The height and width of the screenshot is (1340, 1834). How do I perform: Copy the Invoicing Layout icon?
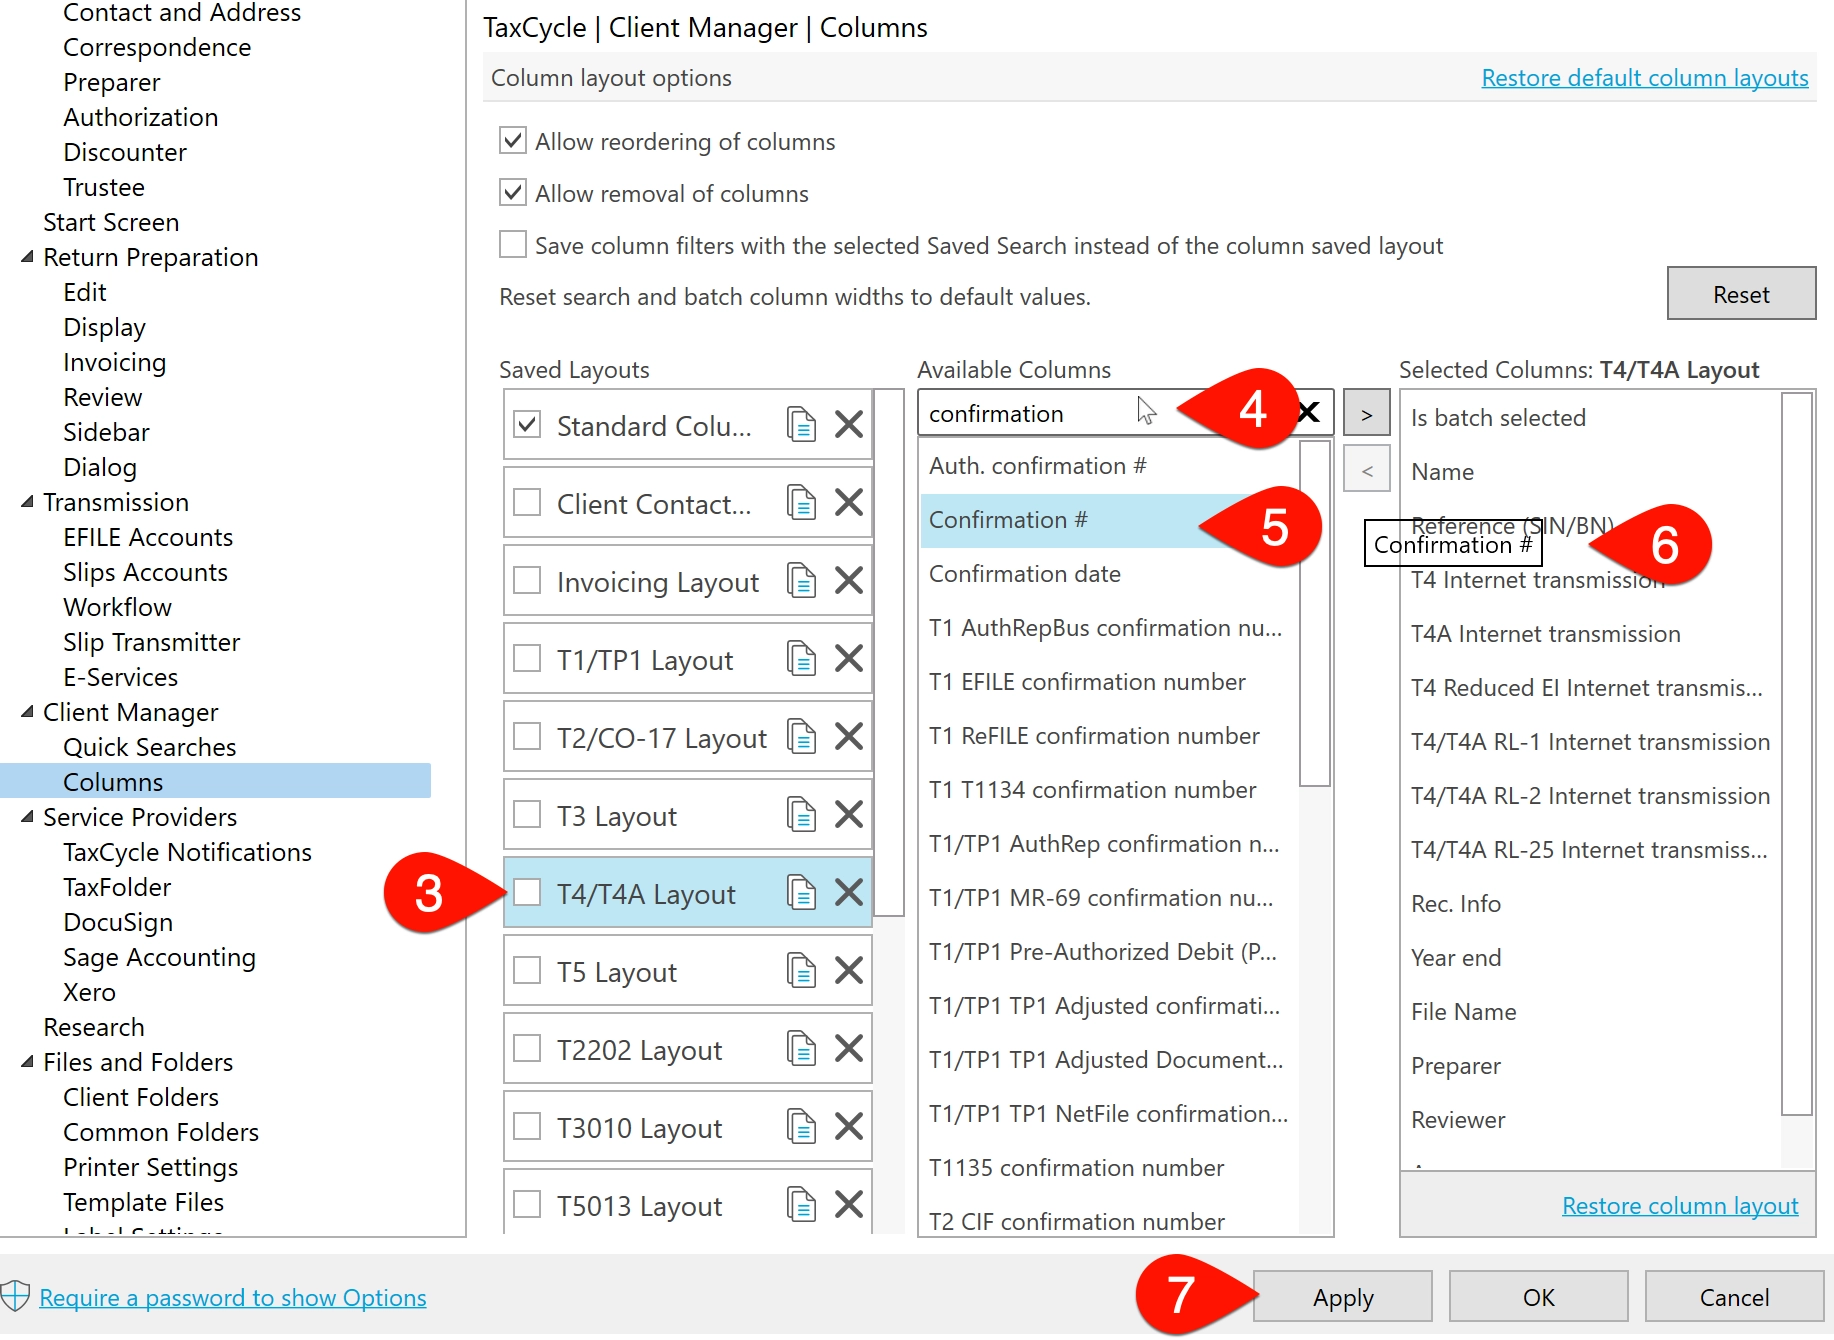coord(801,581)
